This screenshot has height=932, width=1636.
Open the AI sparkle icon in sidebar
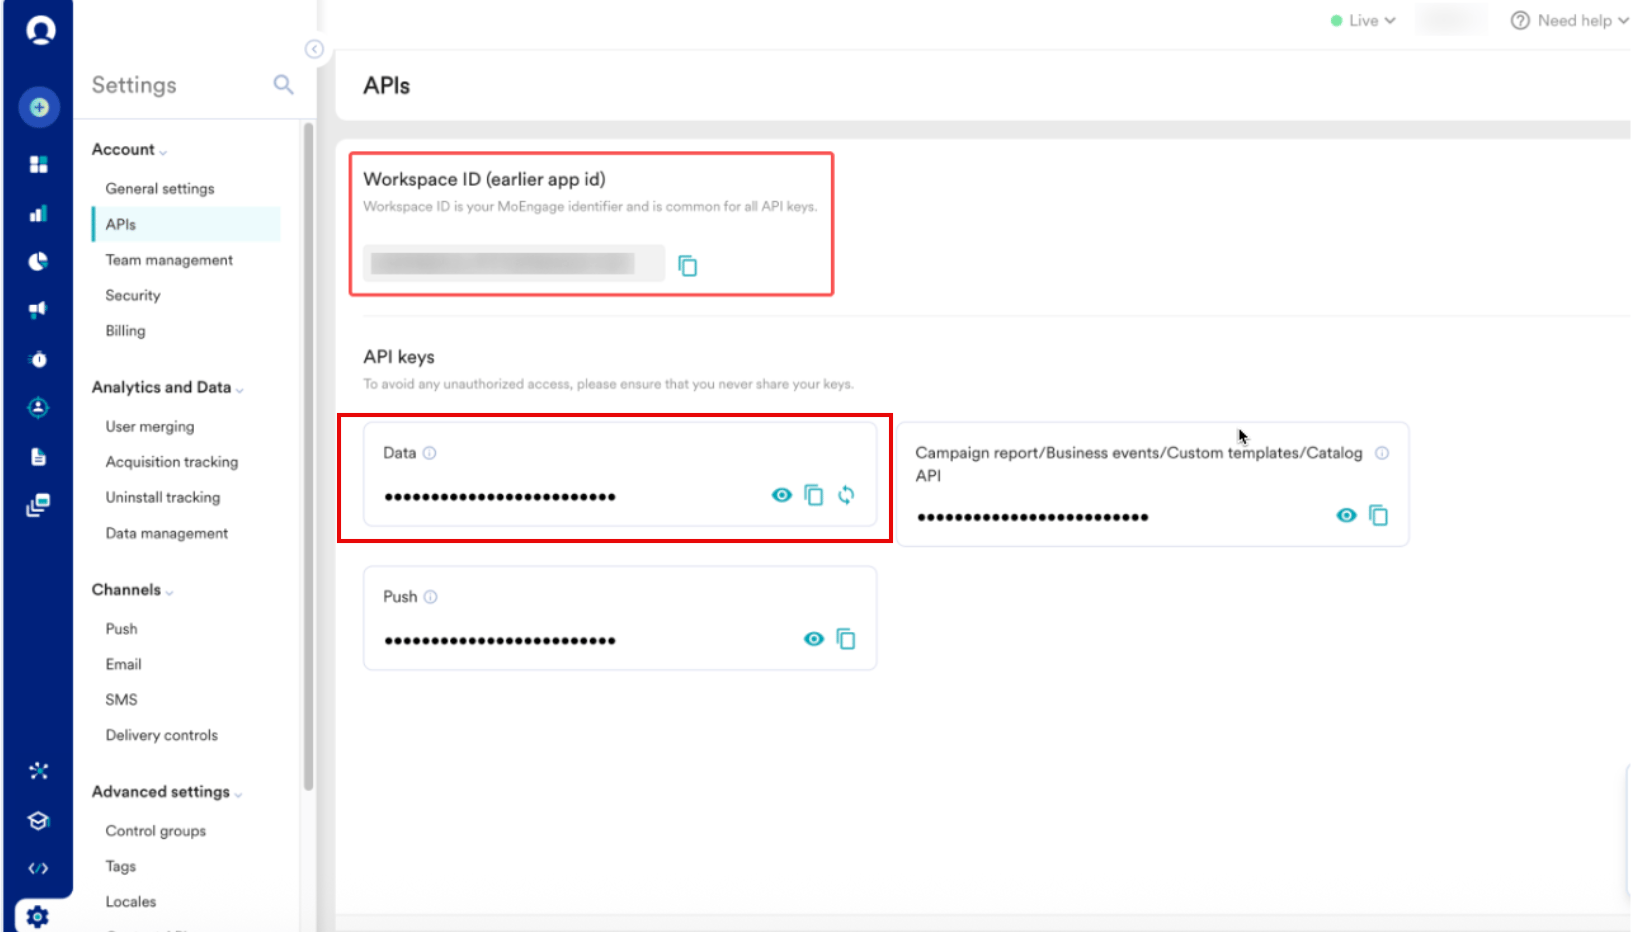(39, 771)
